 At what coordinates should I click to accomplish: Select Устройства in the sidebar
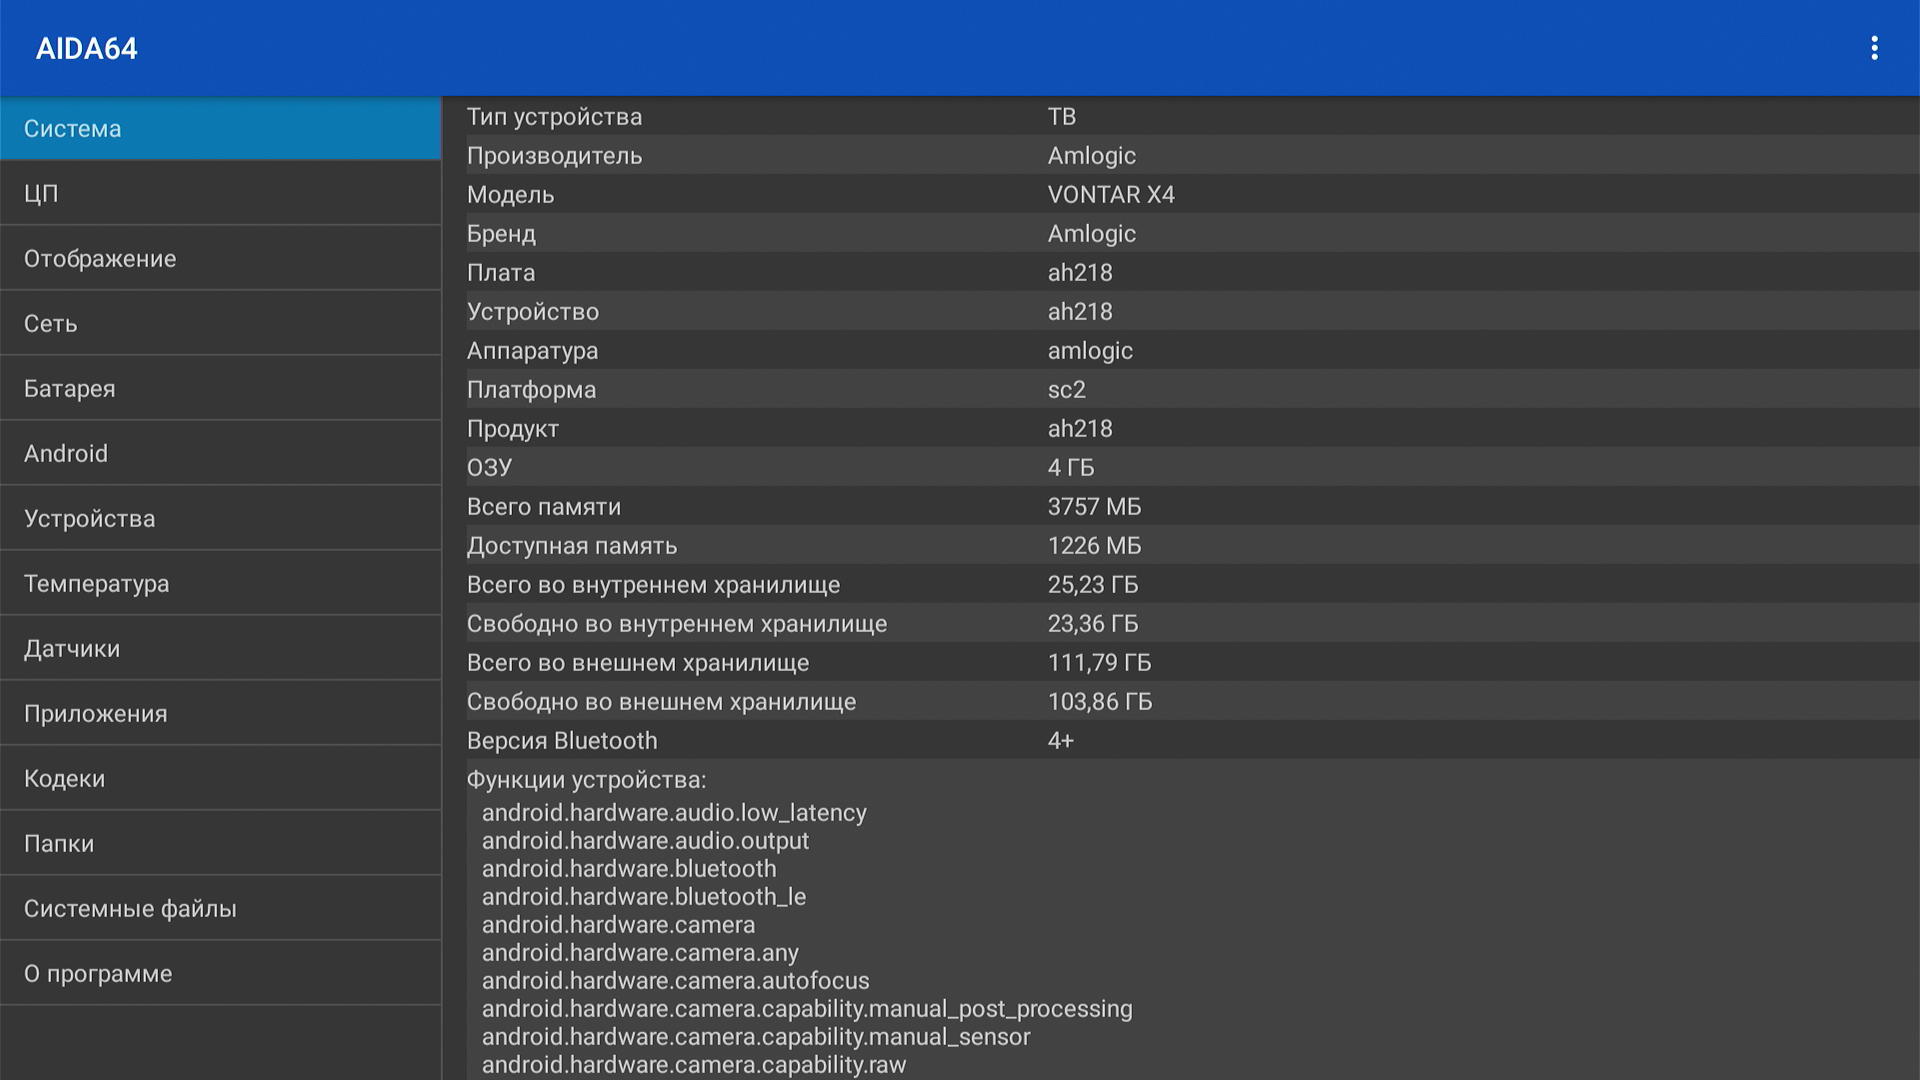(220, 519)
